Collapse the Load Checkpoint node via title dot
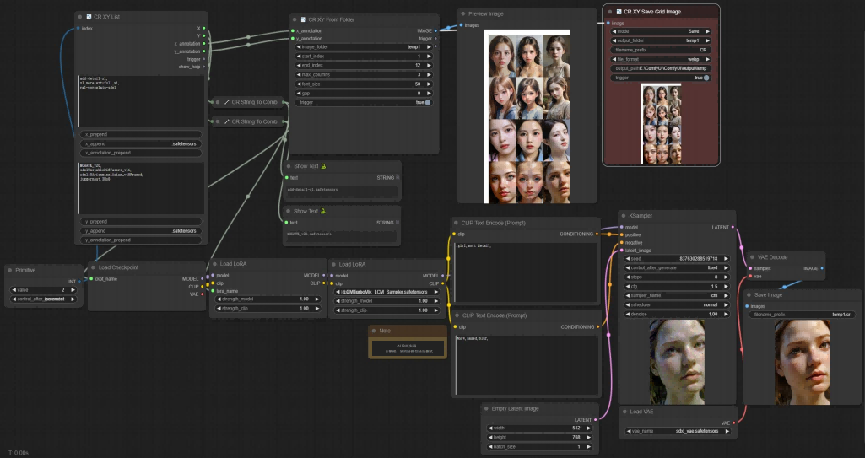The image size is (865, 458). click(93, 268)
